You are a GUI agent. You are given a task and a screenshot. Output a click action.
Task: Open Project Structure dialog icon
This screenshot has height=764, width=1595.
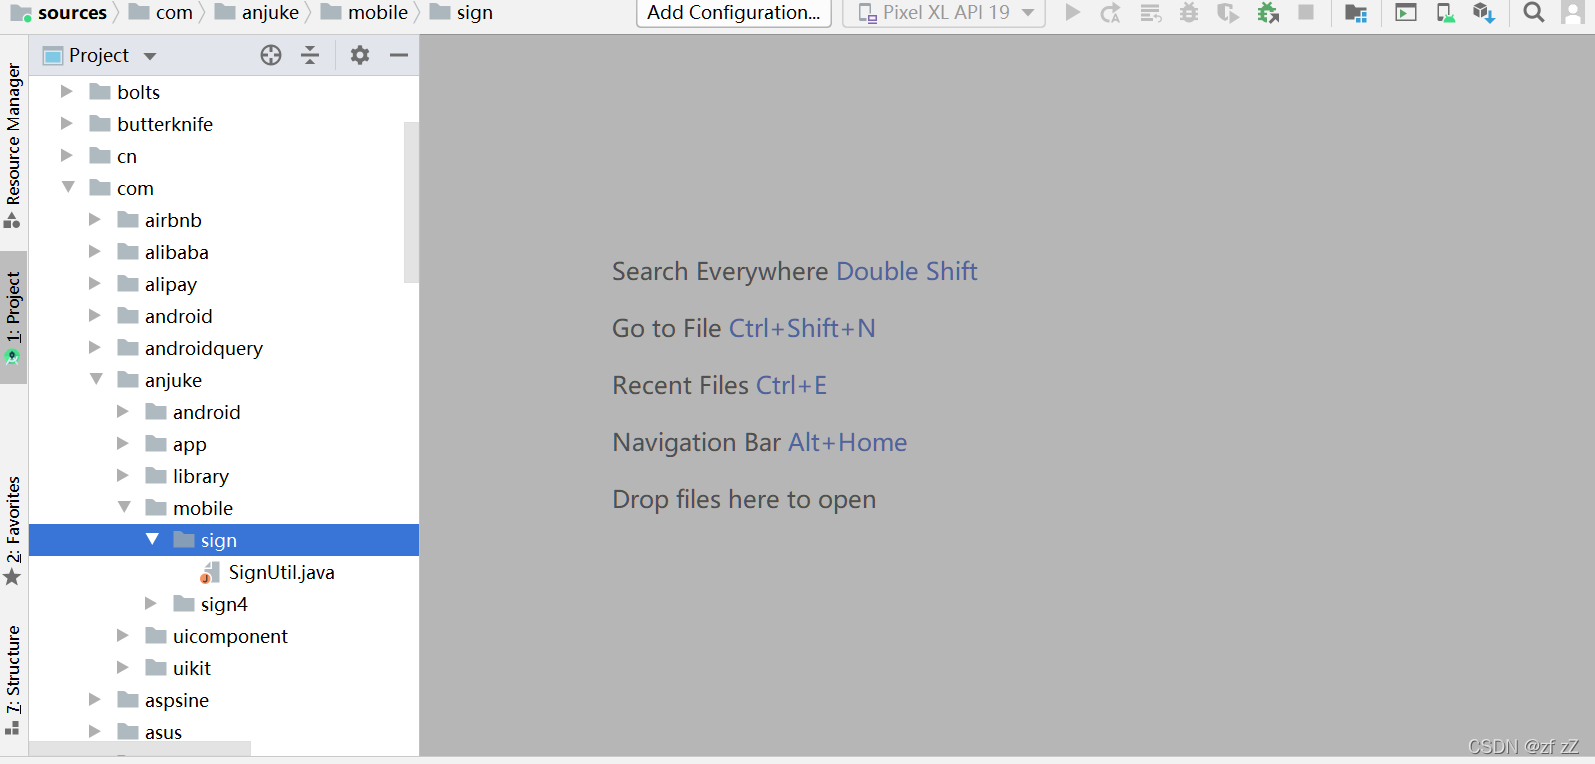1356,13
